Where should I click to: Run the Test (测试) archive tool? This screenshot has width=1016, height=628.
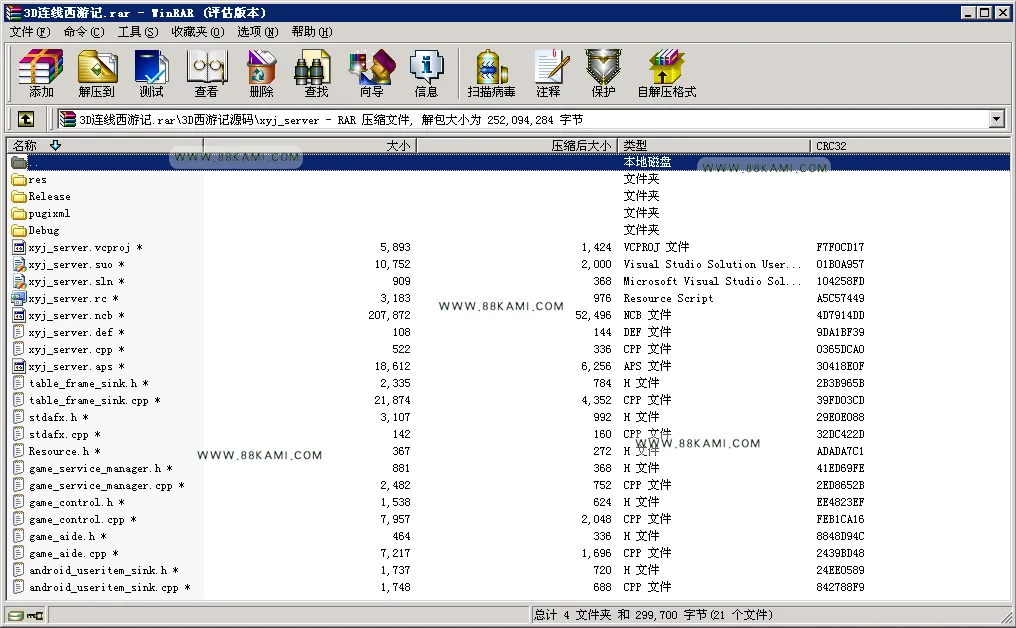[151, 73]
